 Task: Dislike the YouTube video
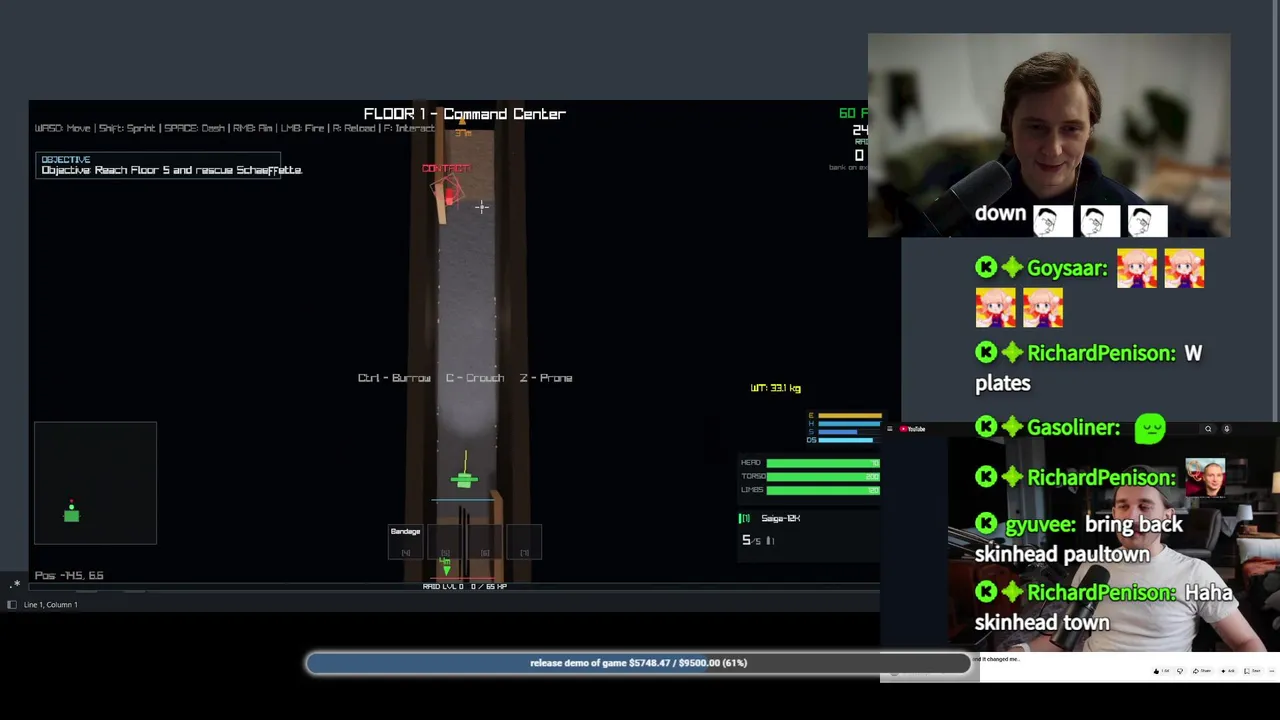tap(1180, 671)
